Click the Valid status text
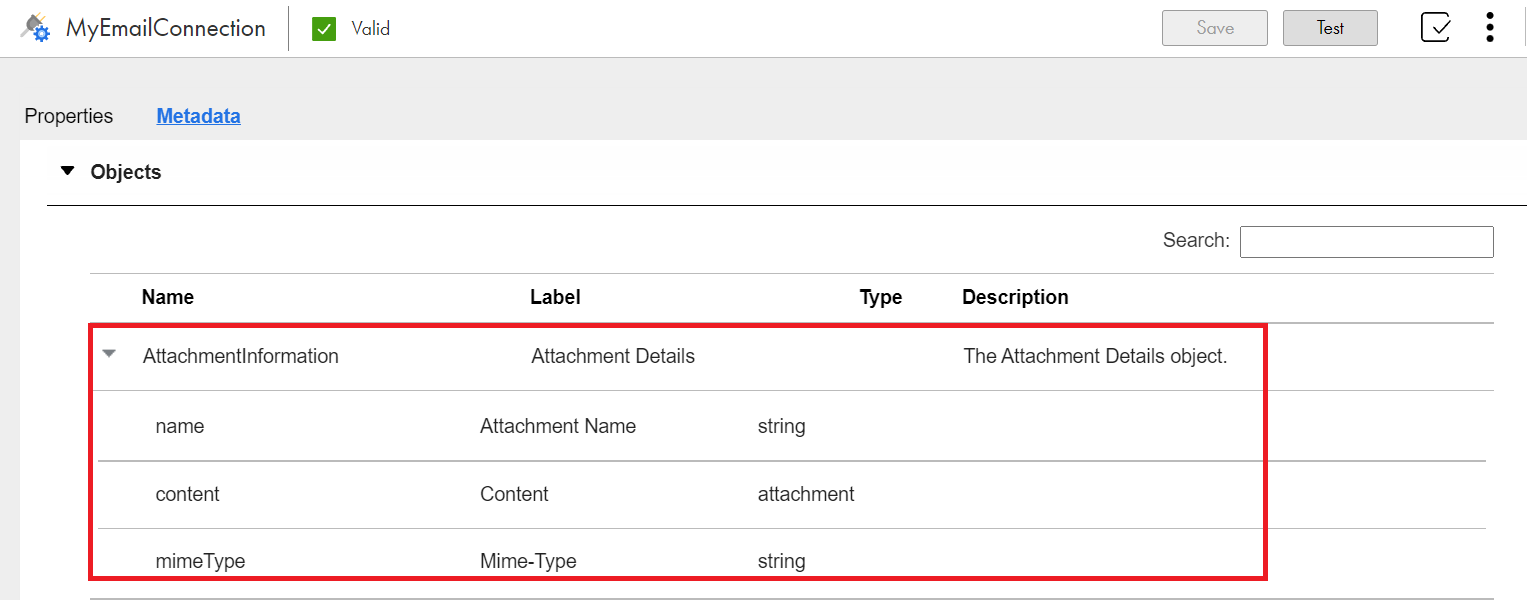This screenshot has height=600, width=1527. tap(370, 29)
